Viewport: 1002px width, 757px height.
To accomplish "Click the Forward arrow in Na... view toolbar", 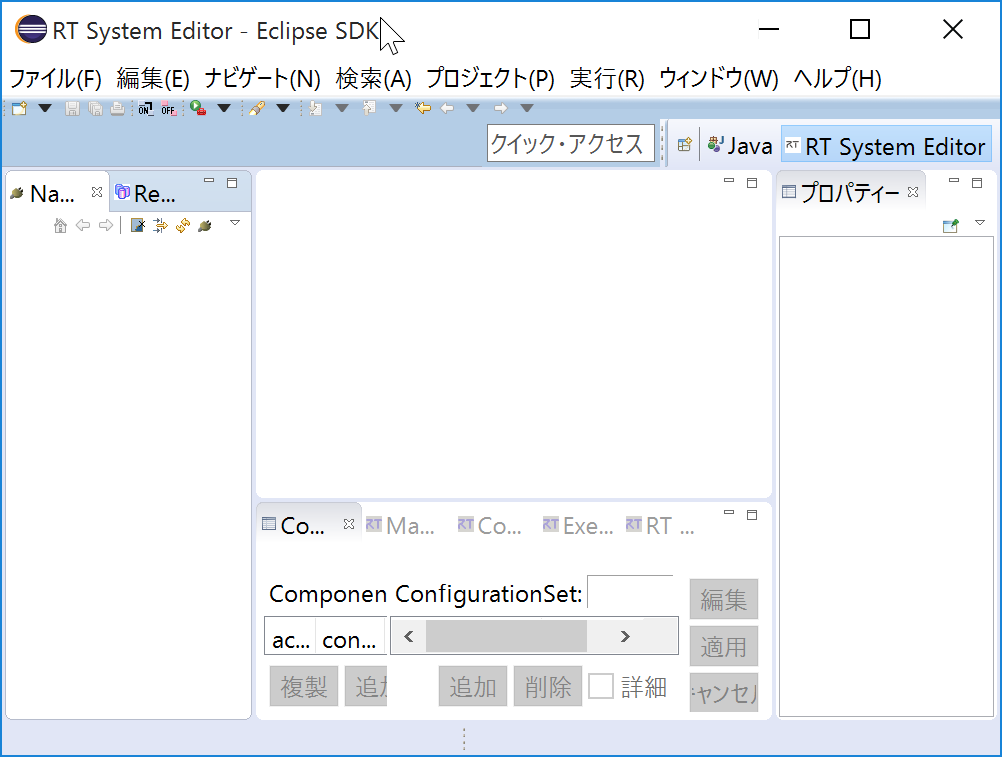I will point(106,226).
